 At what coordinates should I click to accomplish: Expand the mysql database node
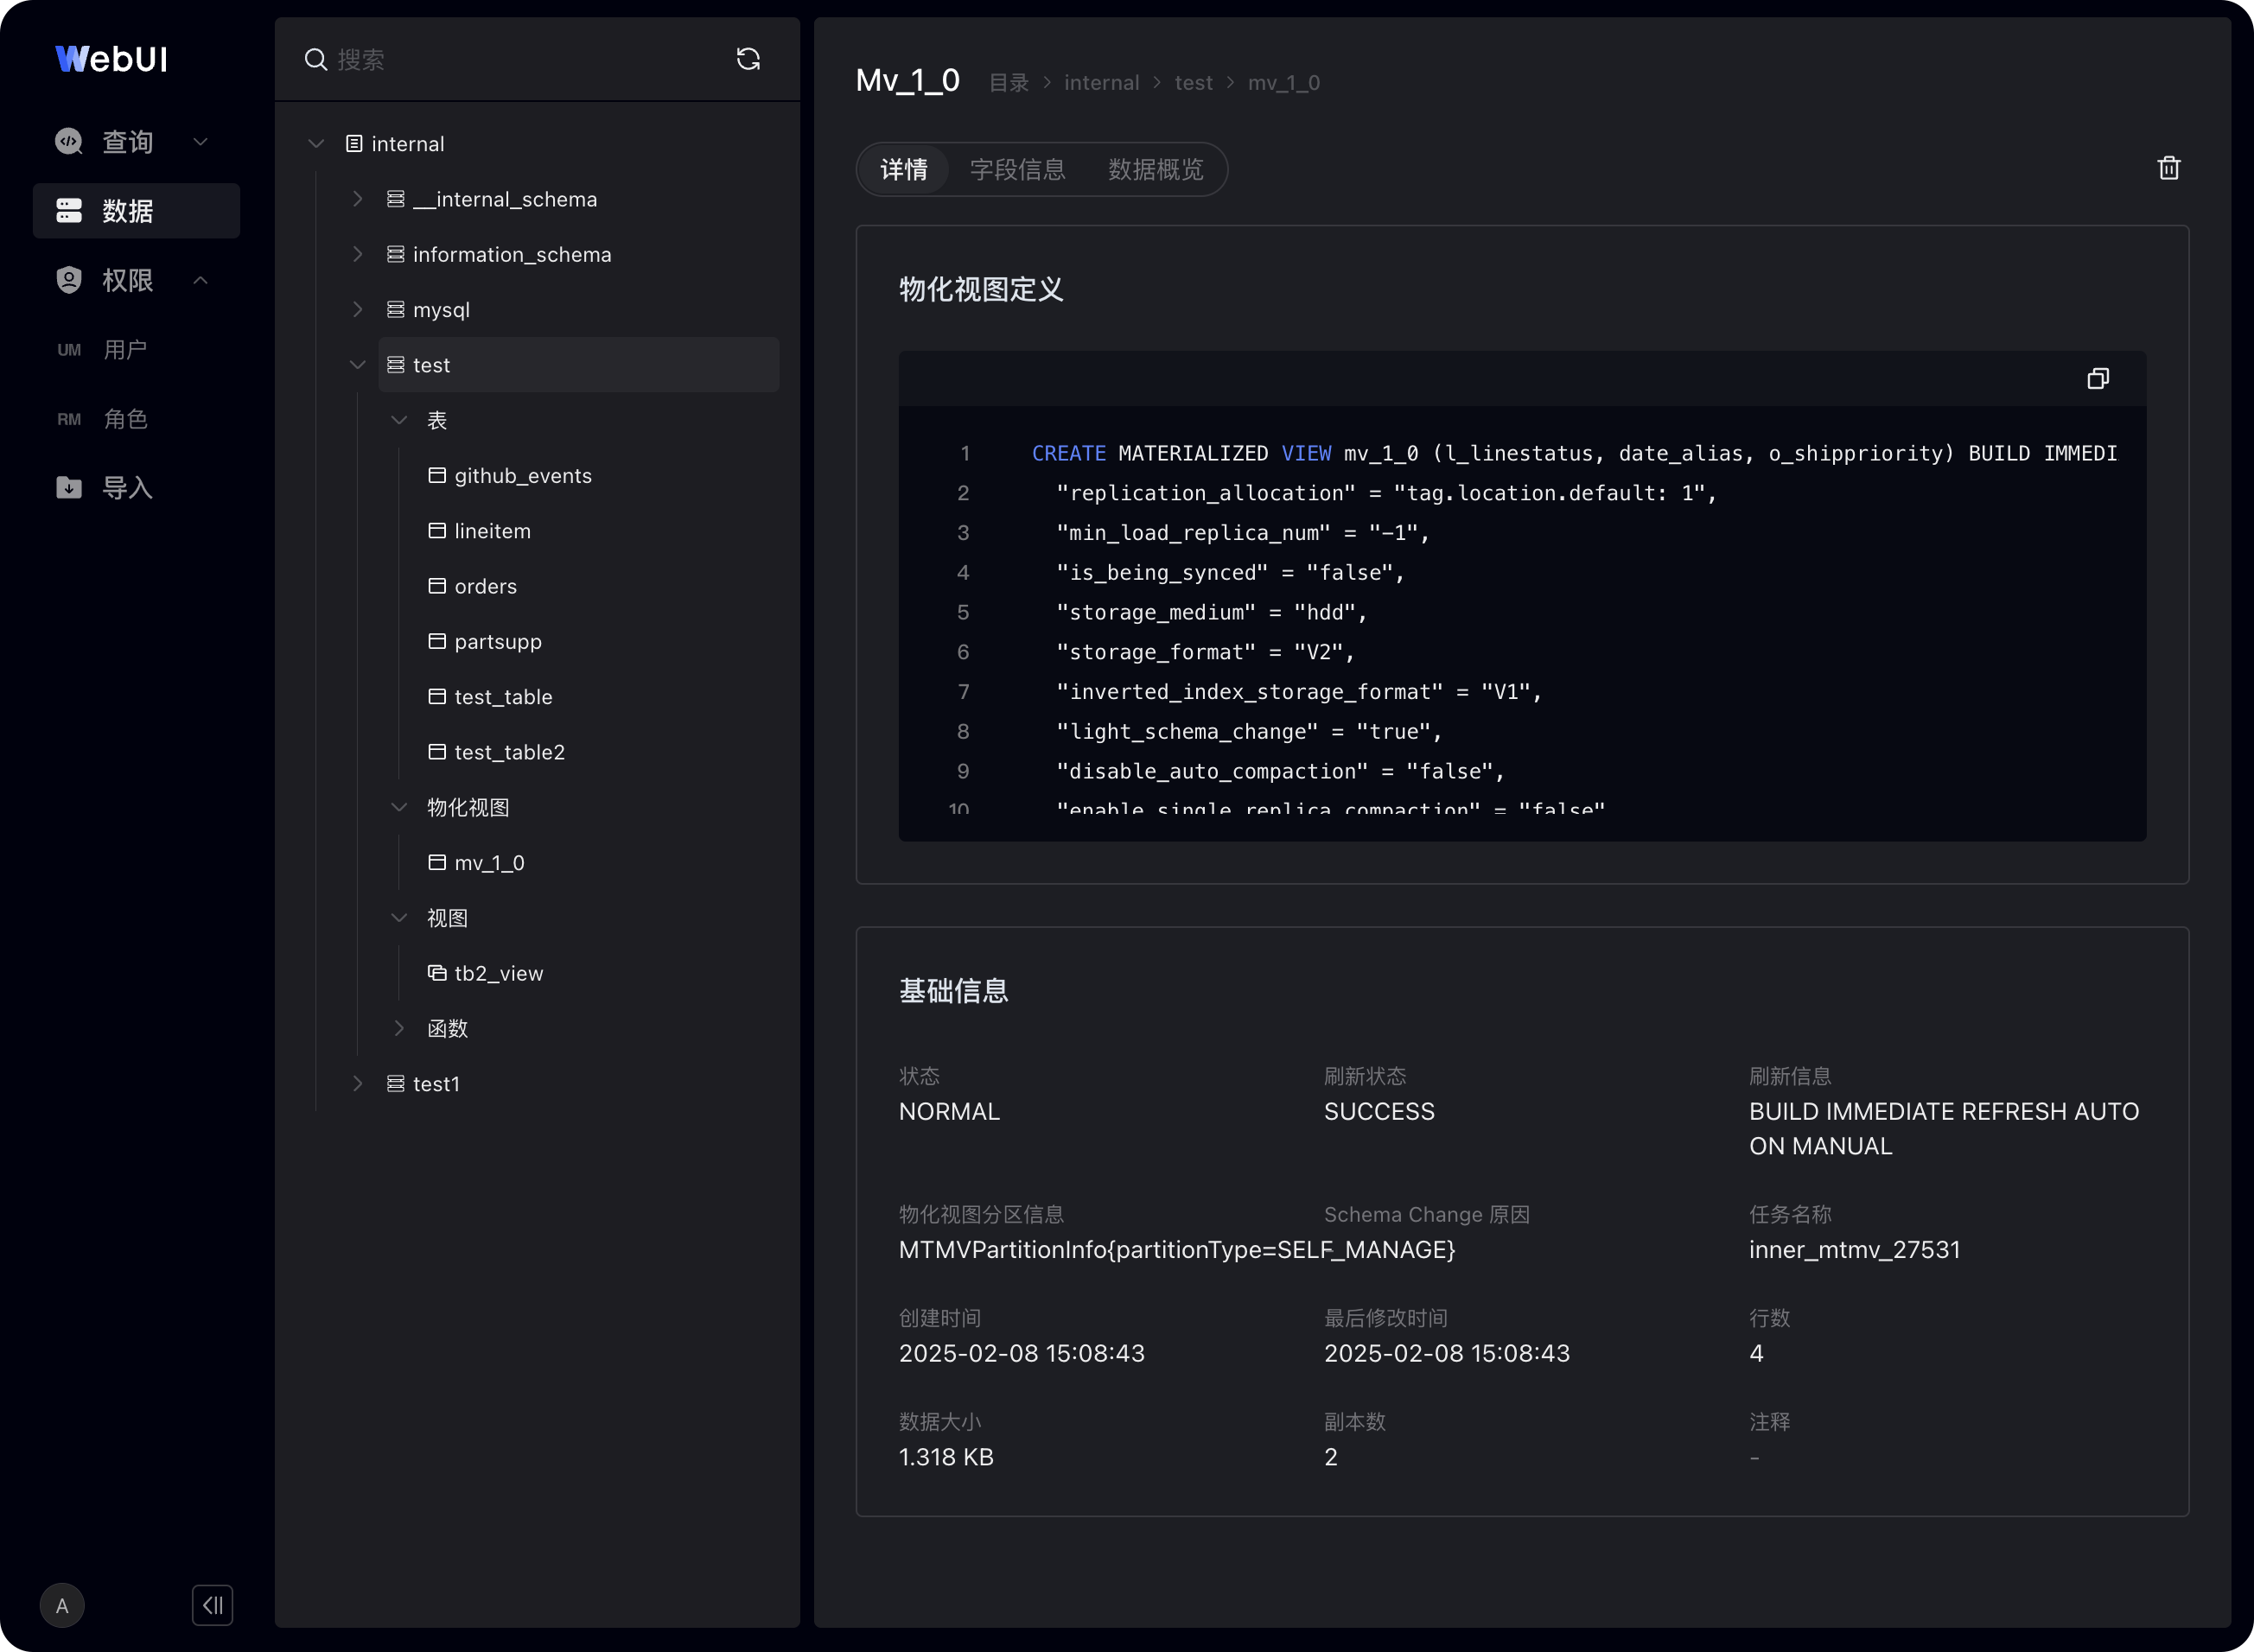(357, 309)
